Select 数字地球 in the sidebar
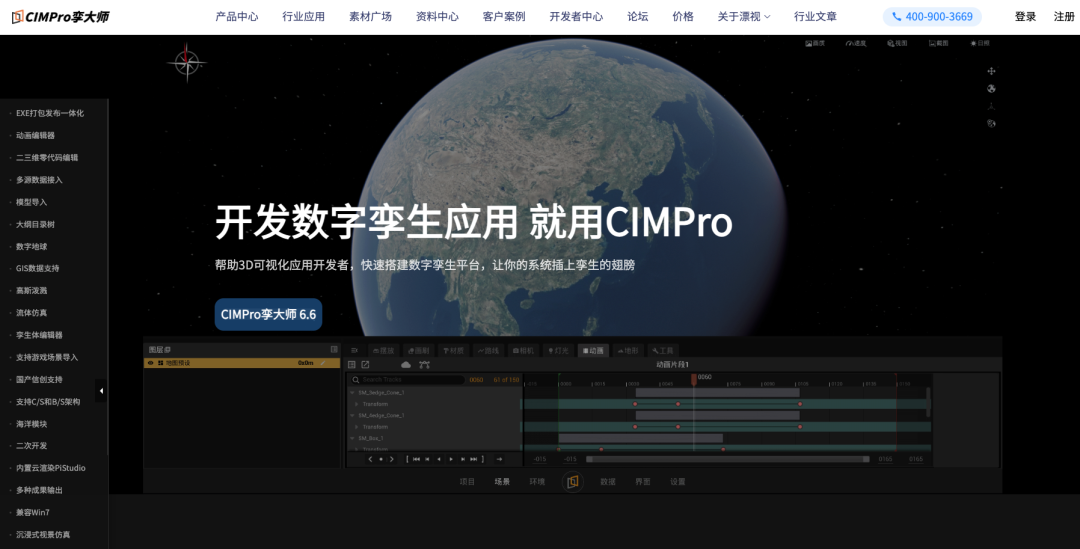The width and height of the screenshot is (1080, 549). pos(32,247)
